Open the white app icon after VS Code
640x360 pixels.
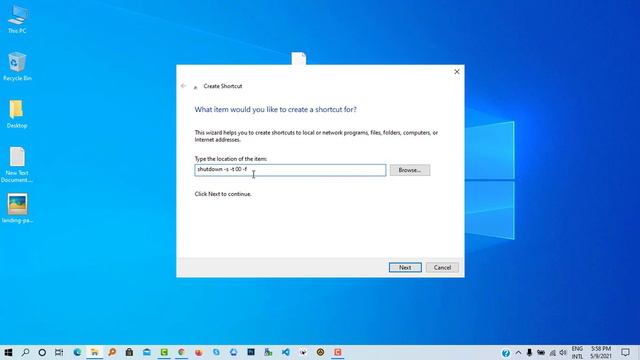pyautogui.click(x=303, y=352)
